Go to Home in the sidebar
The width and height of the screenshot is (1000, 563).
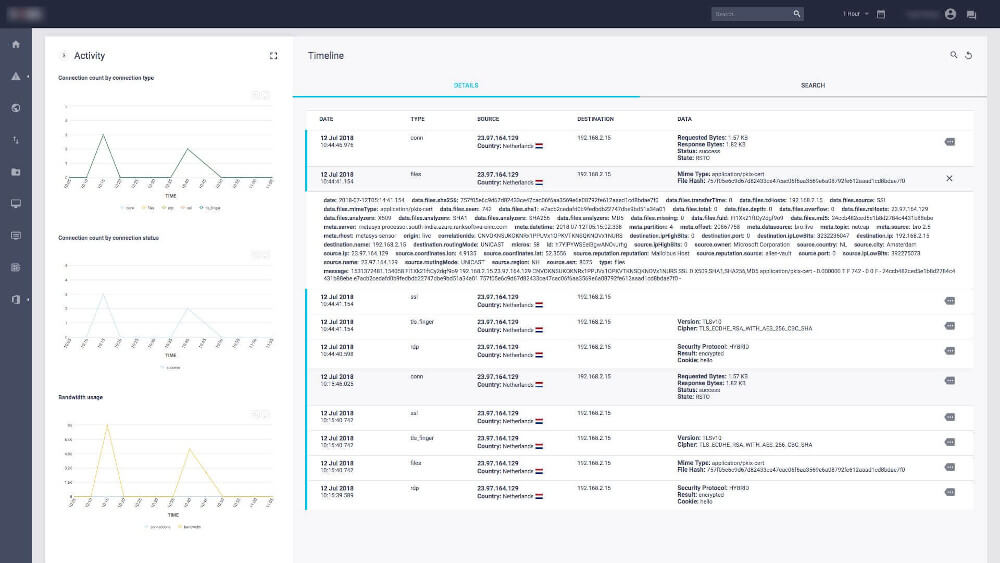[x=15, y=45]
